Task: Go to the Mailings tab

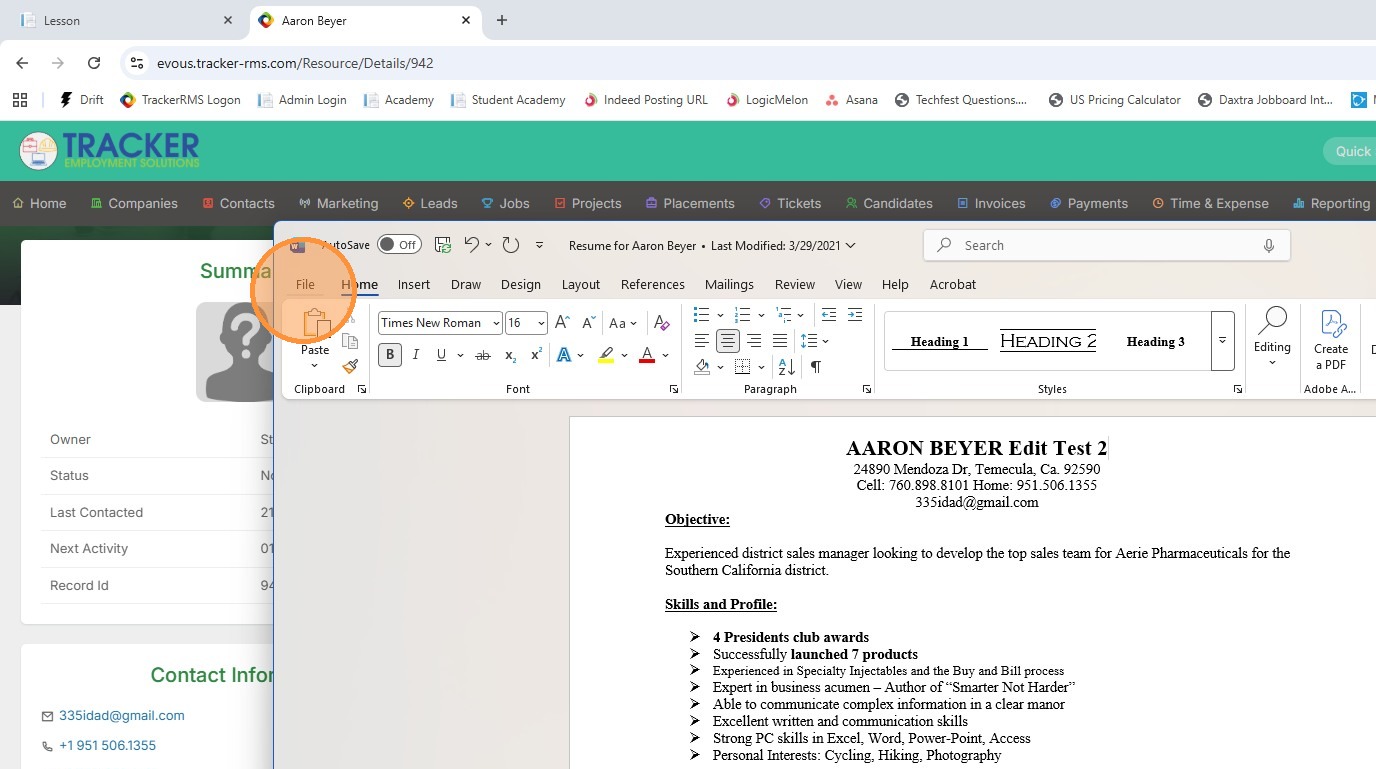Action: [729, 284]
